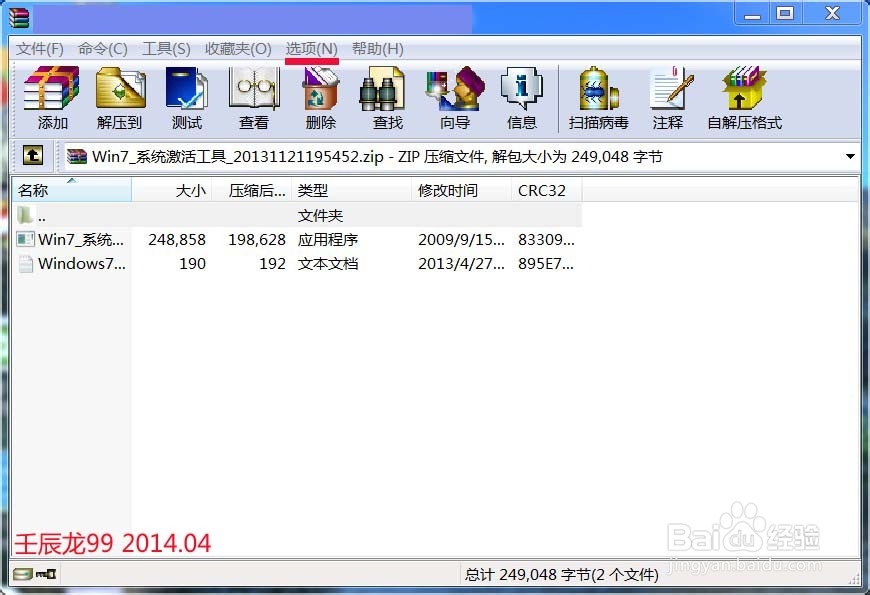Click the key icon in status bar
Image resolution: width=870 pixels, height=595 pixels.
click(x=45, y=574)
